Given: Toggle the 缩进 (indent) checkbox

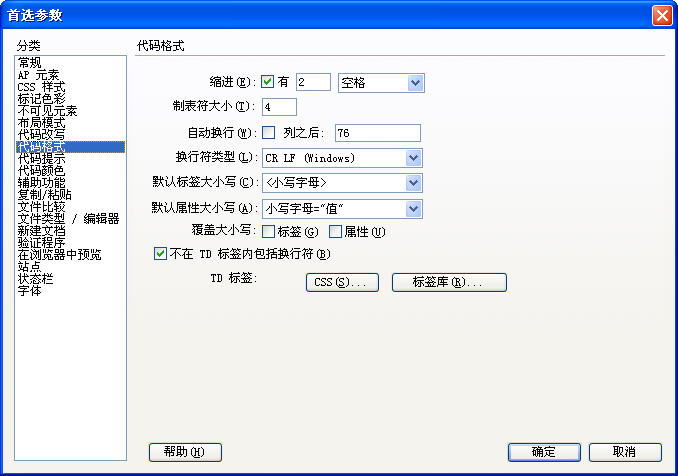Looking at the screenshot, I should [x=267, y=82].
